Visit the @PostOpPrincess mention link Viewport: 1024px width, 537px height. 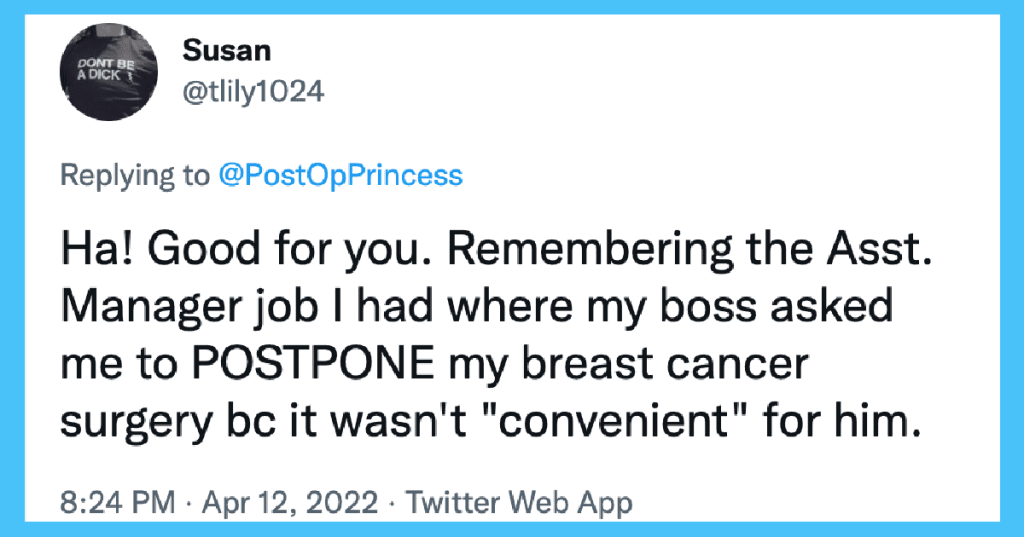tap(340, 175)
